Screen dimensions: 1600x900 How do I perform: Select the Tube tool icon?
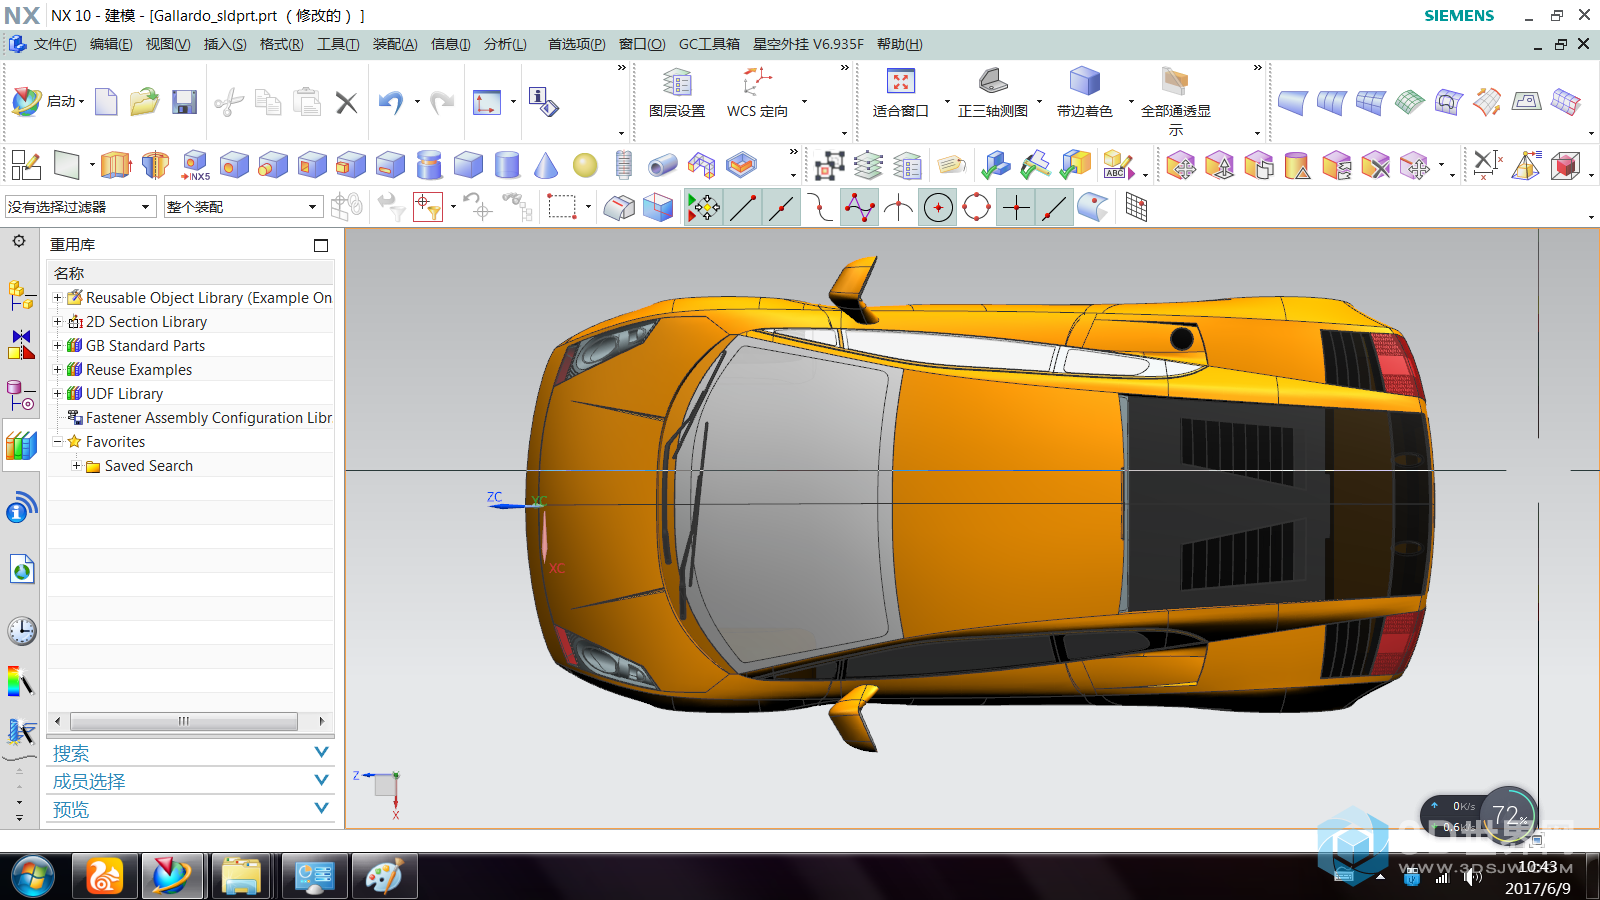tap(662, 165)
